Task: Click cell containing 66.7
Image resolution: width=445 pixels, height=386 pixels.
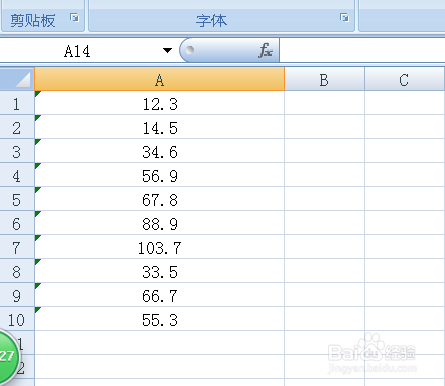Action: (x=160, y=295)
